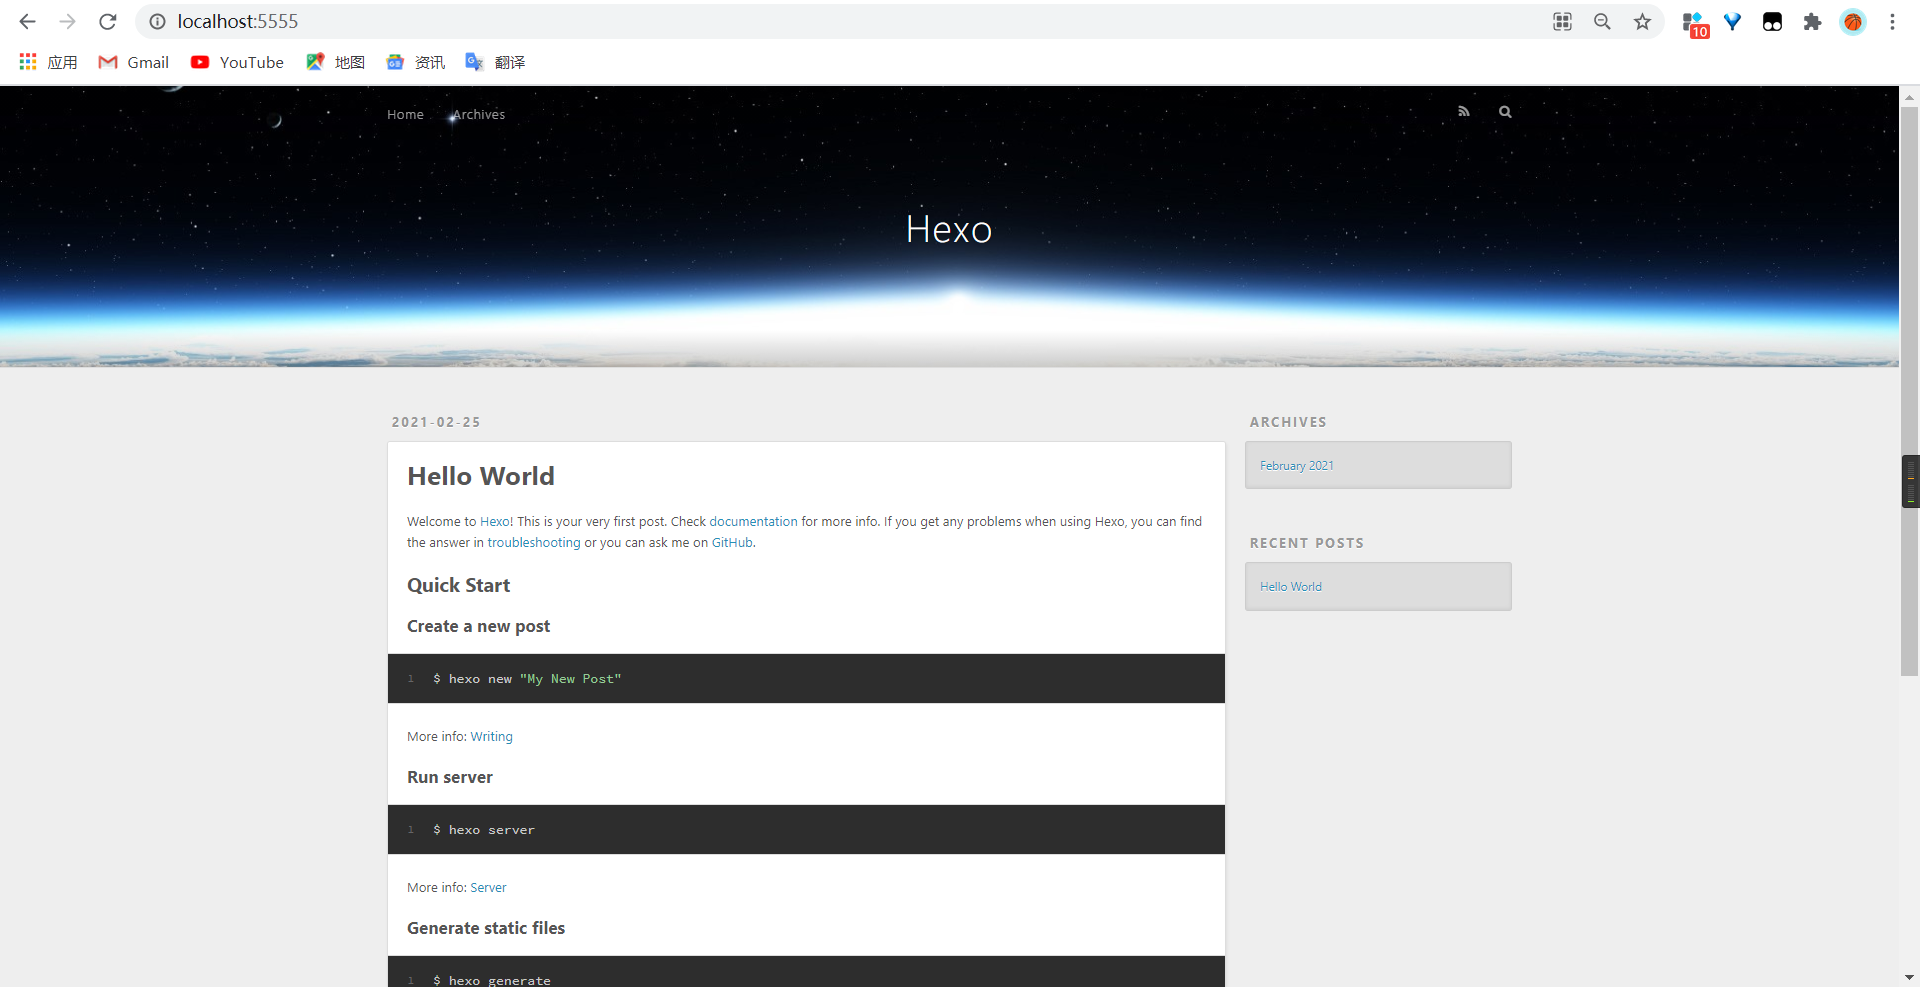Open the Hello World post title
The width and height of the screenshot is (1920, 987).
tap(480, 476)
